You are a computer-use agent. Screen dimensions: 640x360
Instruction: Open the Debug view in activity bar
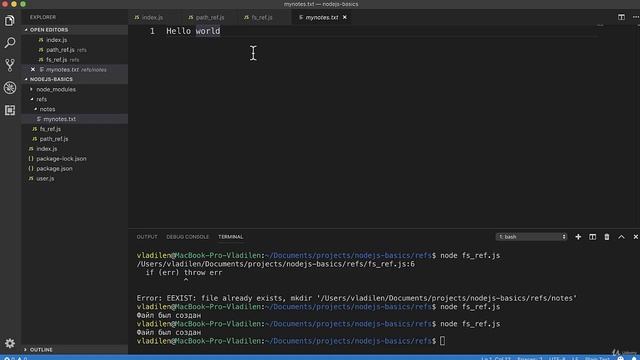tap(10, 87)
